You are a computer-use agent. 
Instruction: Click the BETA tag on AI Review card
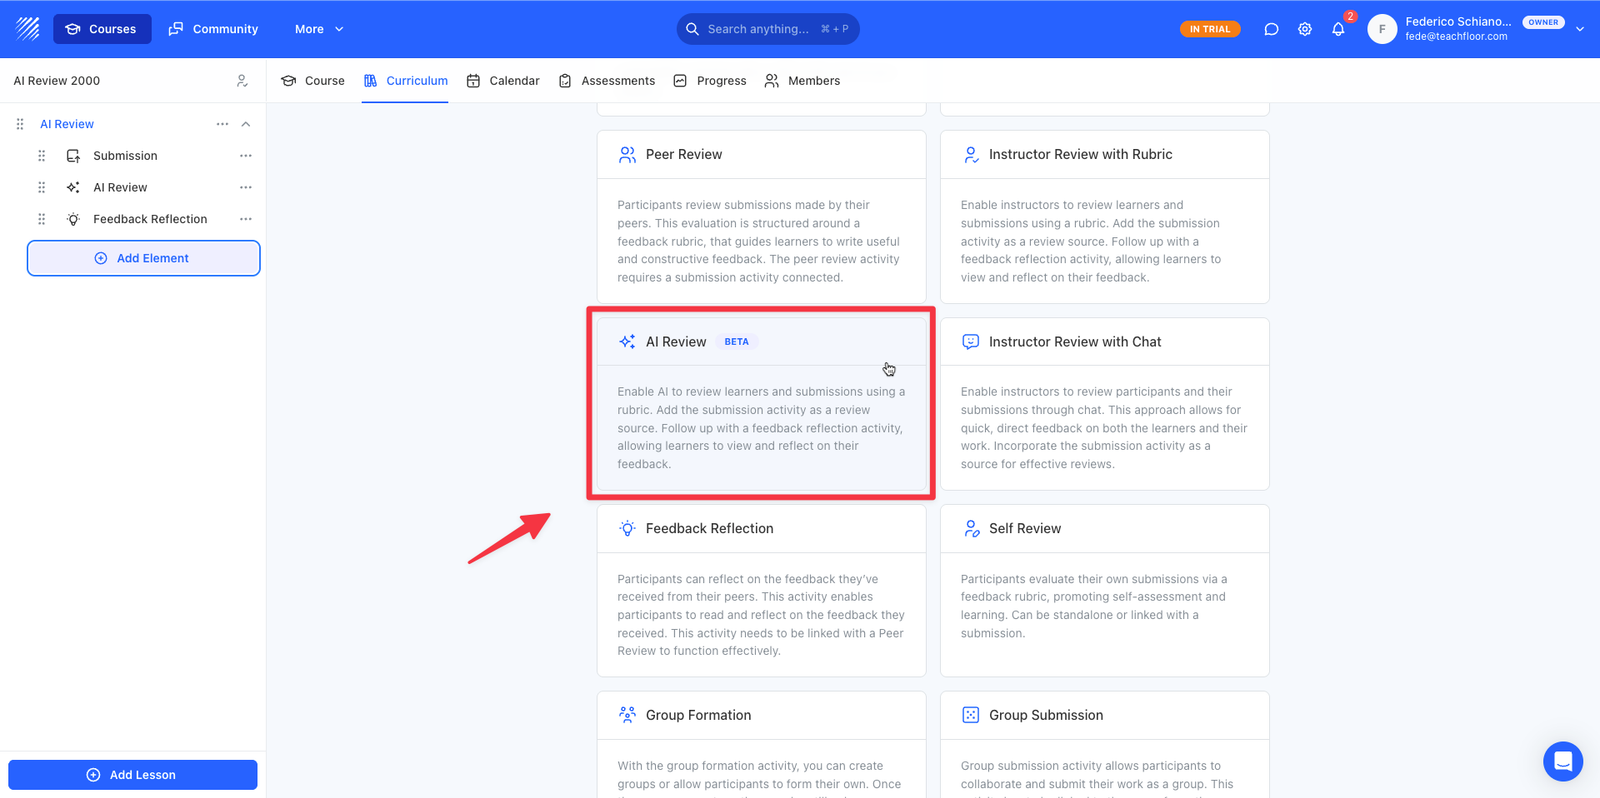737,342
